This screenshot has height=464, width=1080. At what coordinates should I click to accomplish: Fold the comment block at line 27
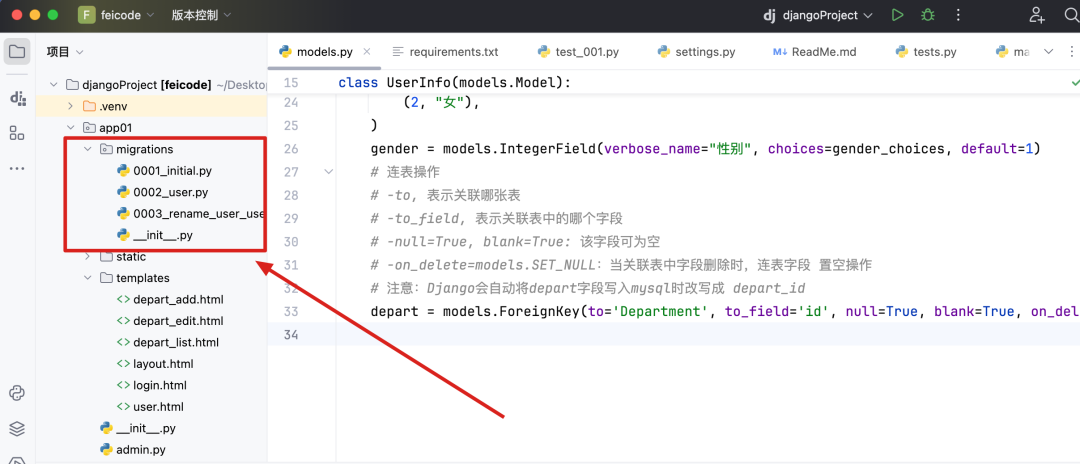point(328,171)
